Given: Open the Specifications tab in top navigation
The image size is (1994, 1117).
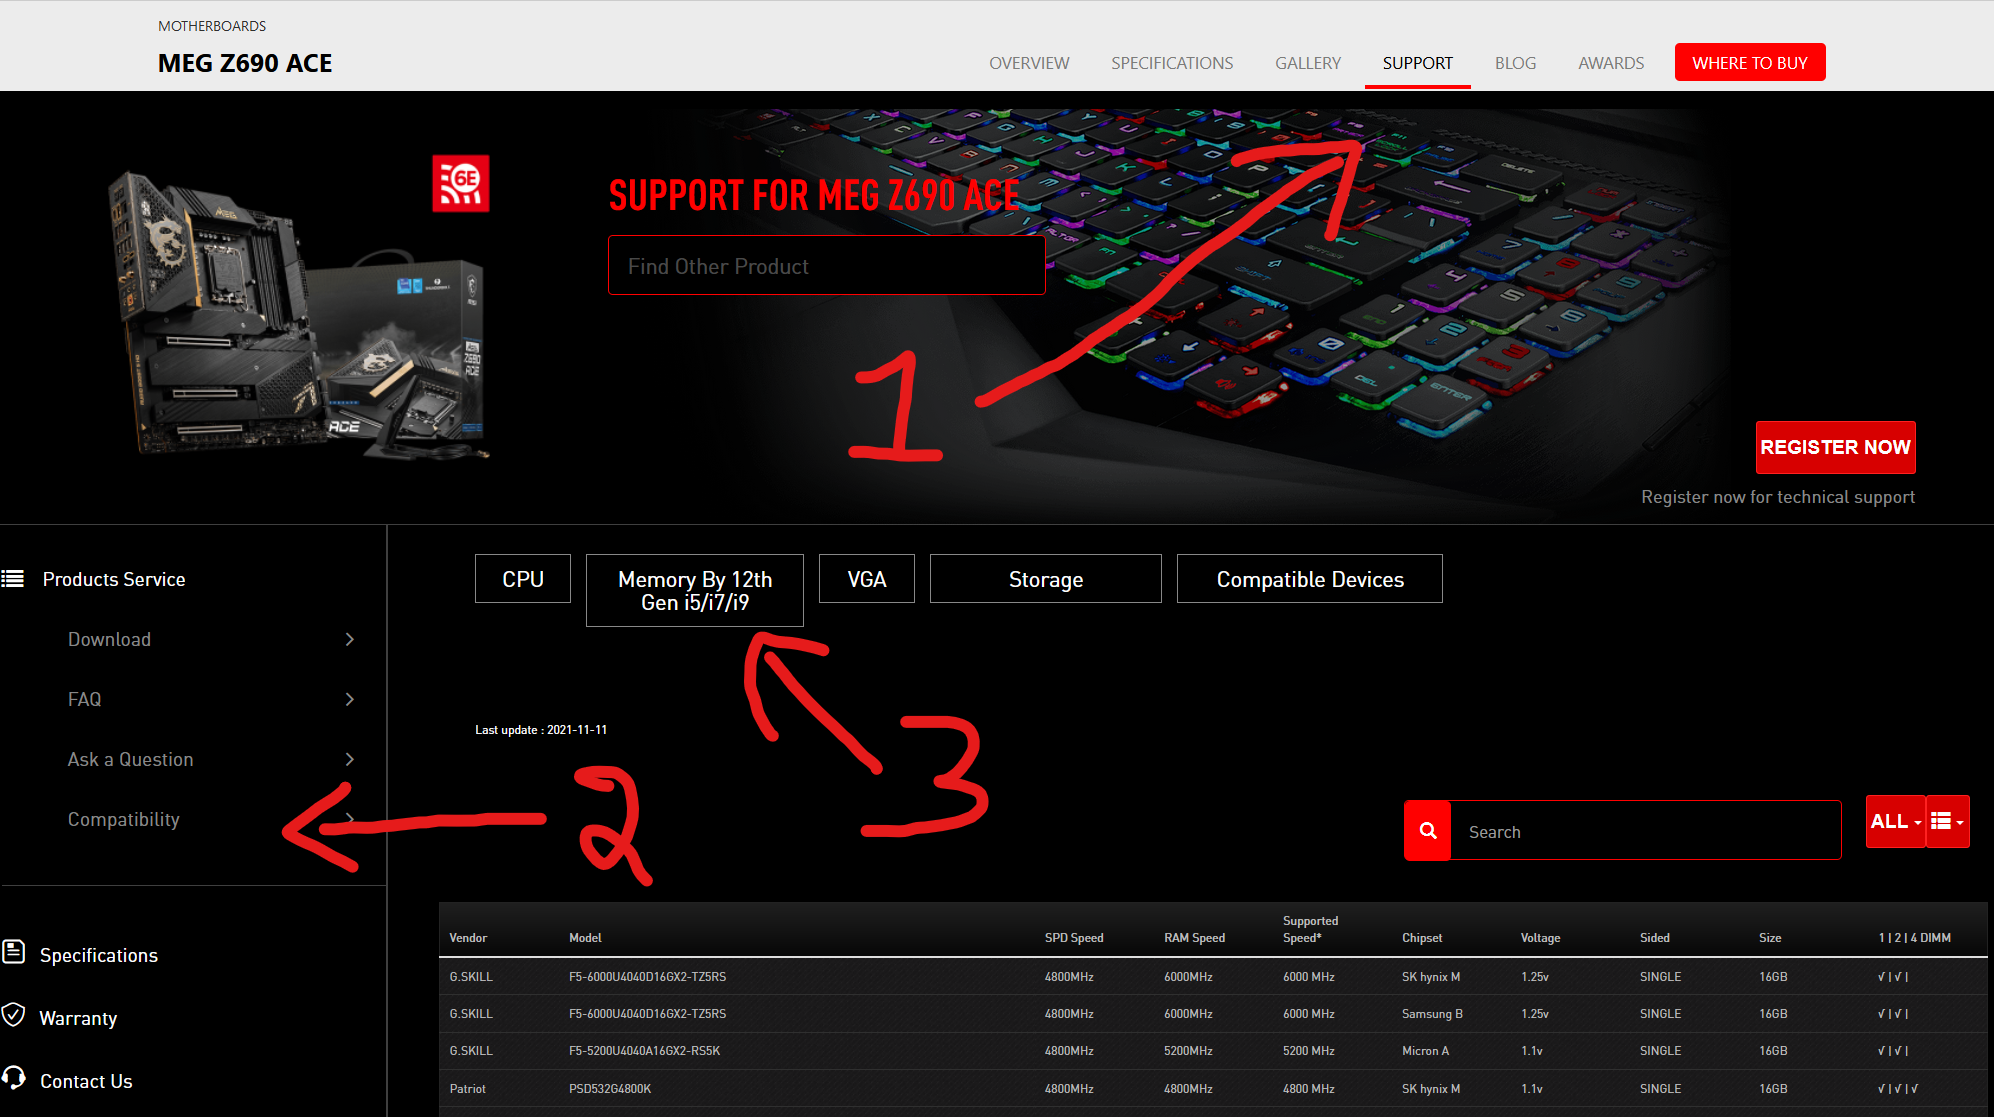Looking at the screenshot, I should pos(1172,63).
